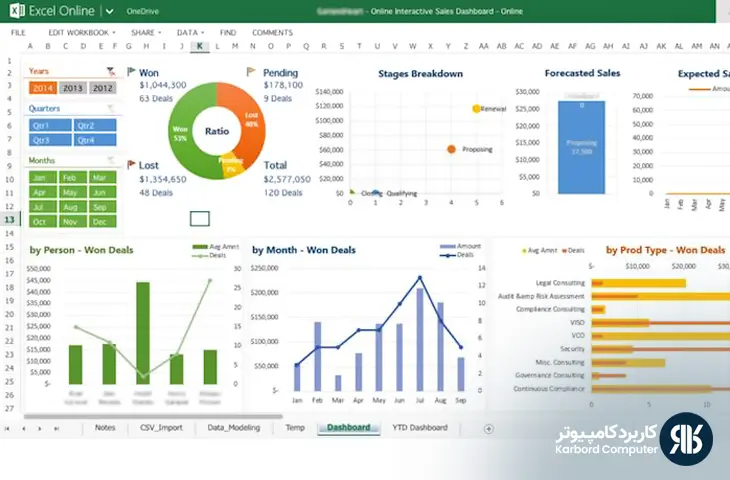The width and height of the screenshot is (730, 480).
Task: Toggle the Qtr1 quarter slicer
Action: click(x=50, y=125)
